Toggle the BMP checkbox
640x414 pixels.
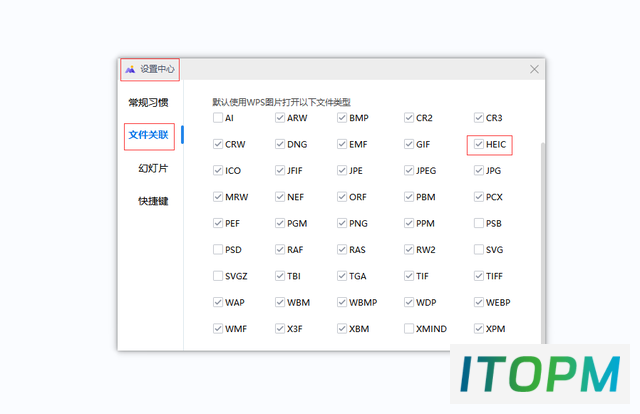pyautogui.click(x=342, y=118)
